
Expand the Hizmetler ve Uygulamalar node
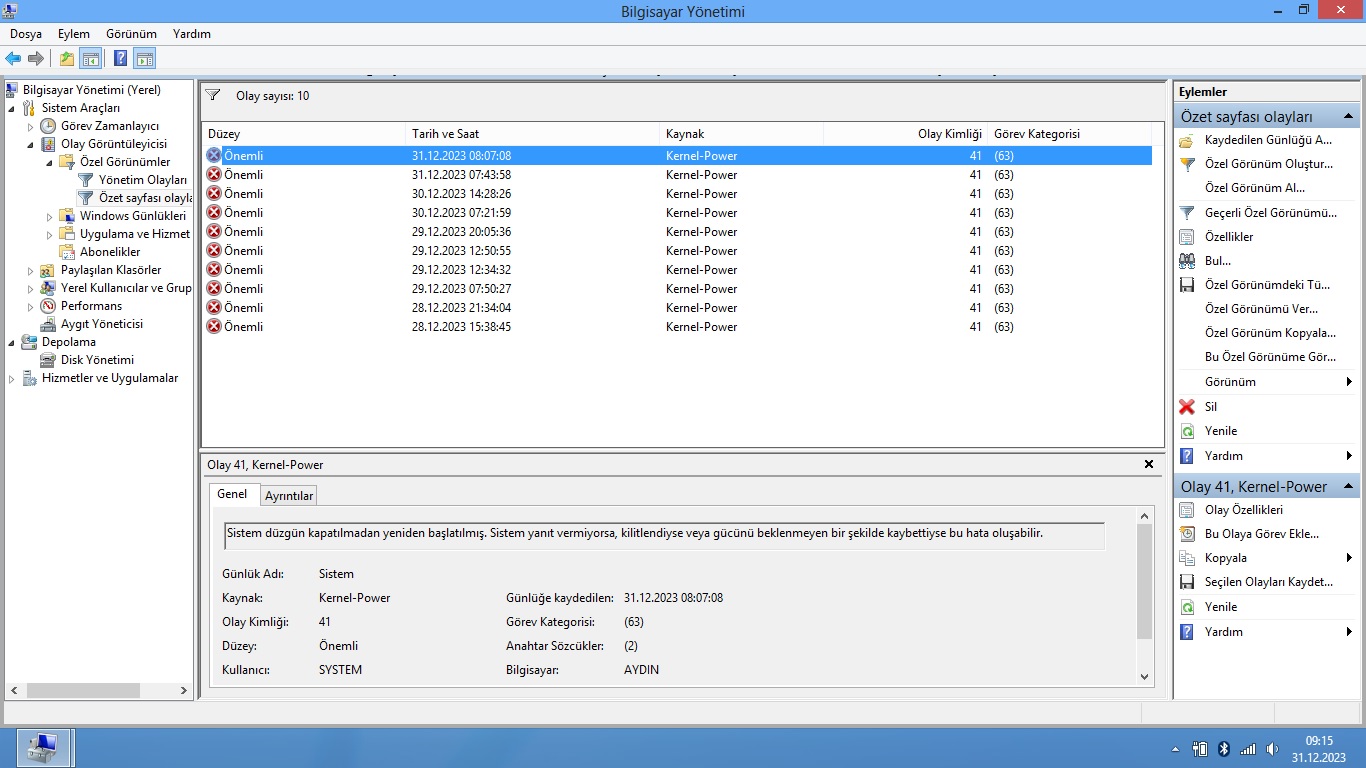click(x=12, y=378)
